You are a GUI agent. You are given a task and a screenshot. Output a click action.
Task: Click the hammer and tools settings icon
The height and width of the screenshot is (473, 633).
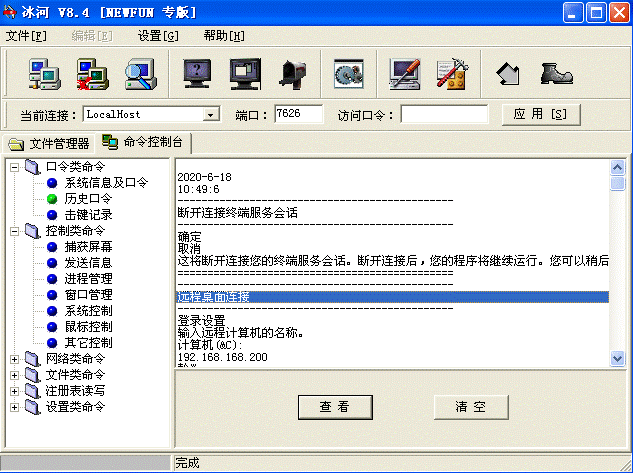coord(452,74)
